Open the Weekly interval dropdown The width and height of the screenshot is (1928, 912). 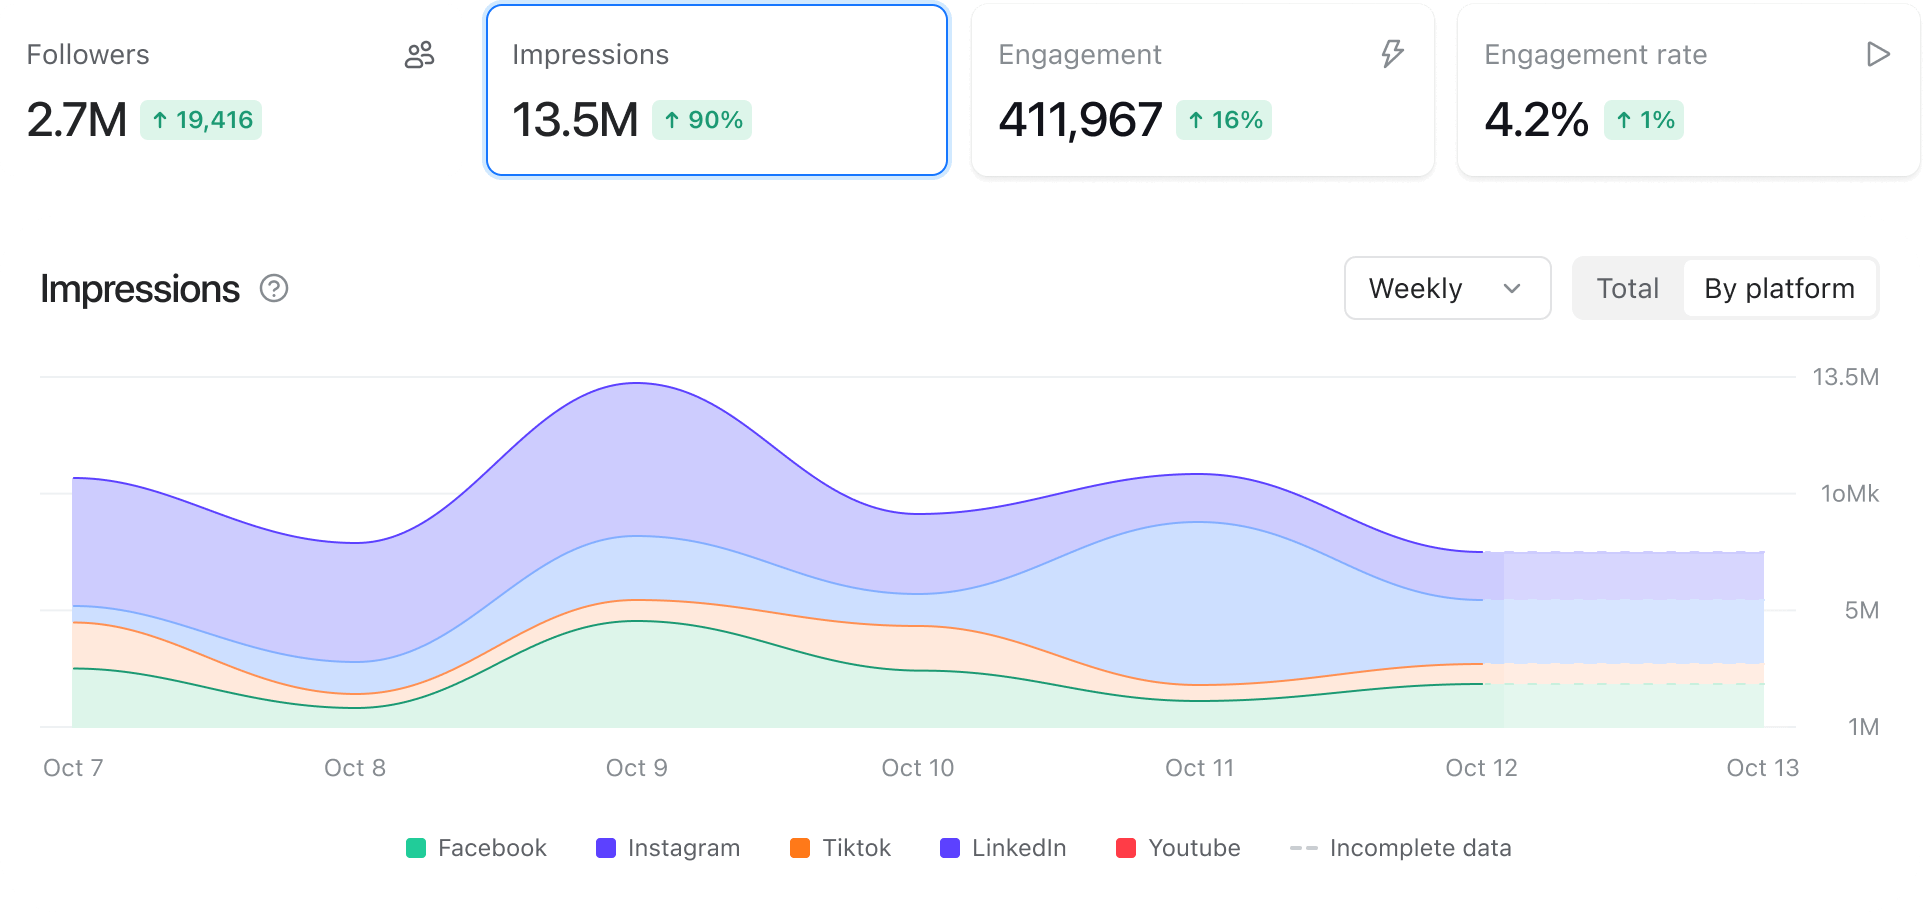click(1446, 289)
